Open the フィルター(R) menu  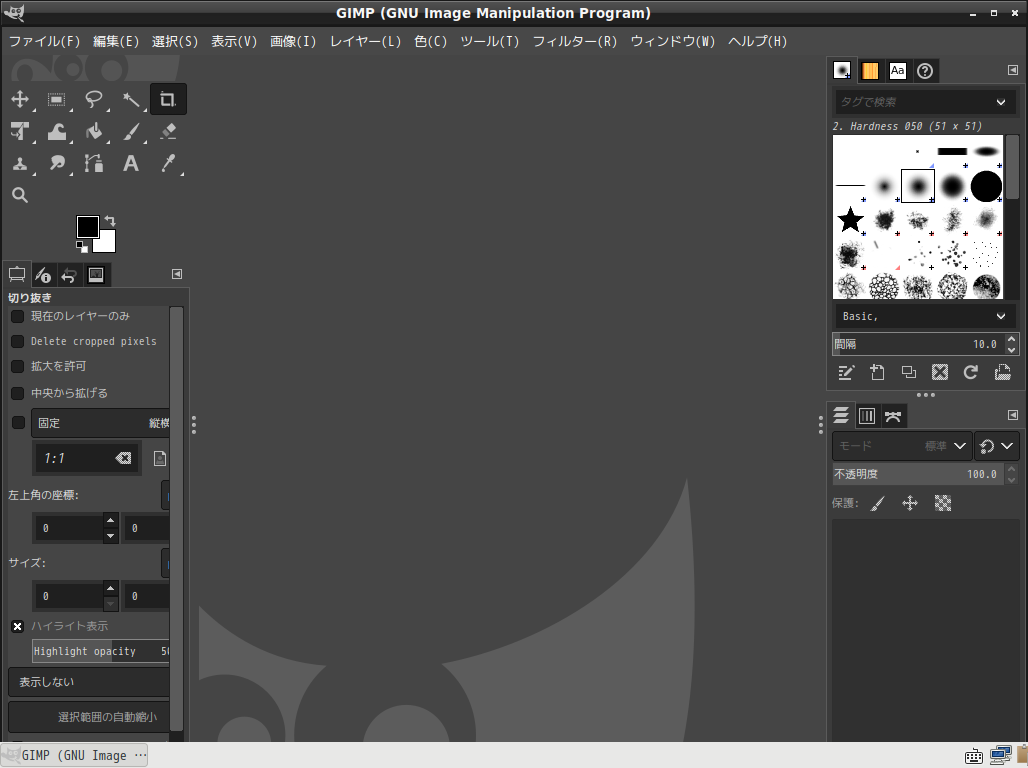click(575, 41)
